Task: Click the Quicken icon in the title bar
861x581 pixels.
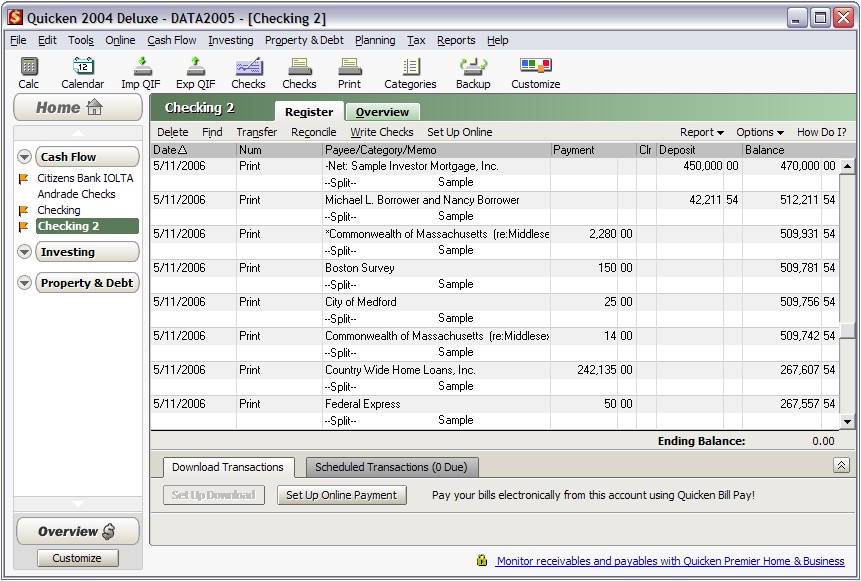Action: click(15, 18)
